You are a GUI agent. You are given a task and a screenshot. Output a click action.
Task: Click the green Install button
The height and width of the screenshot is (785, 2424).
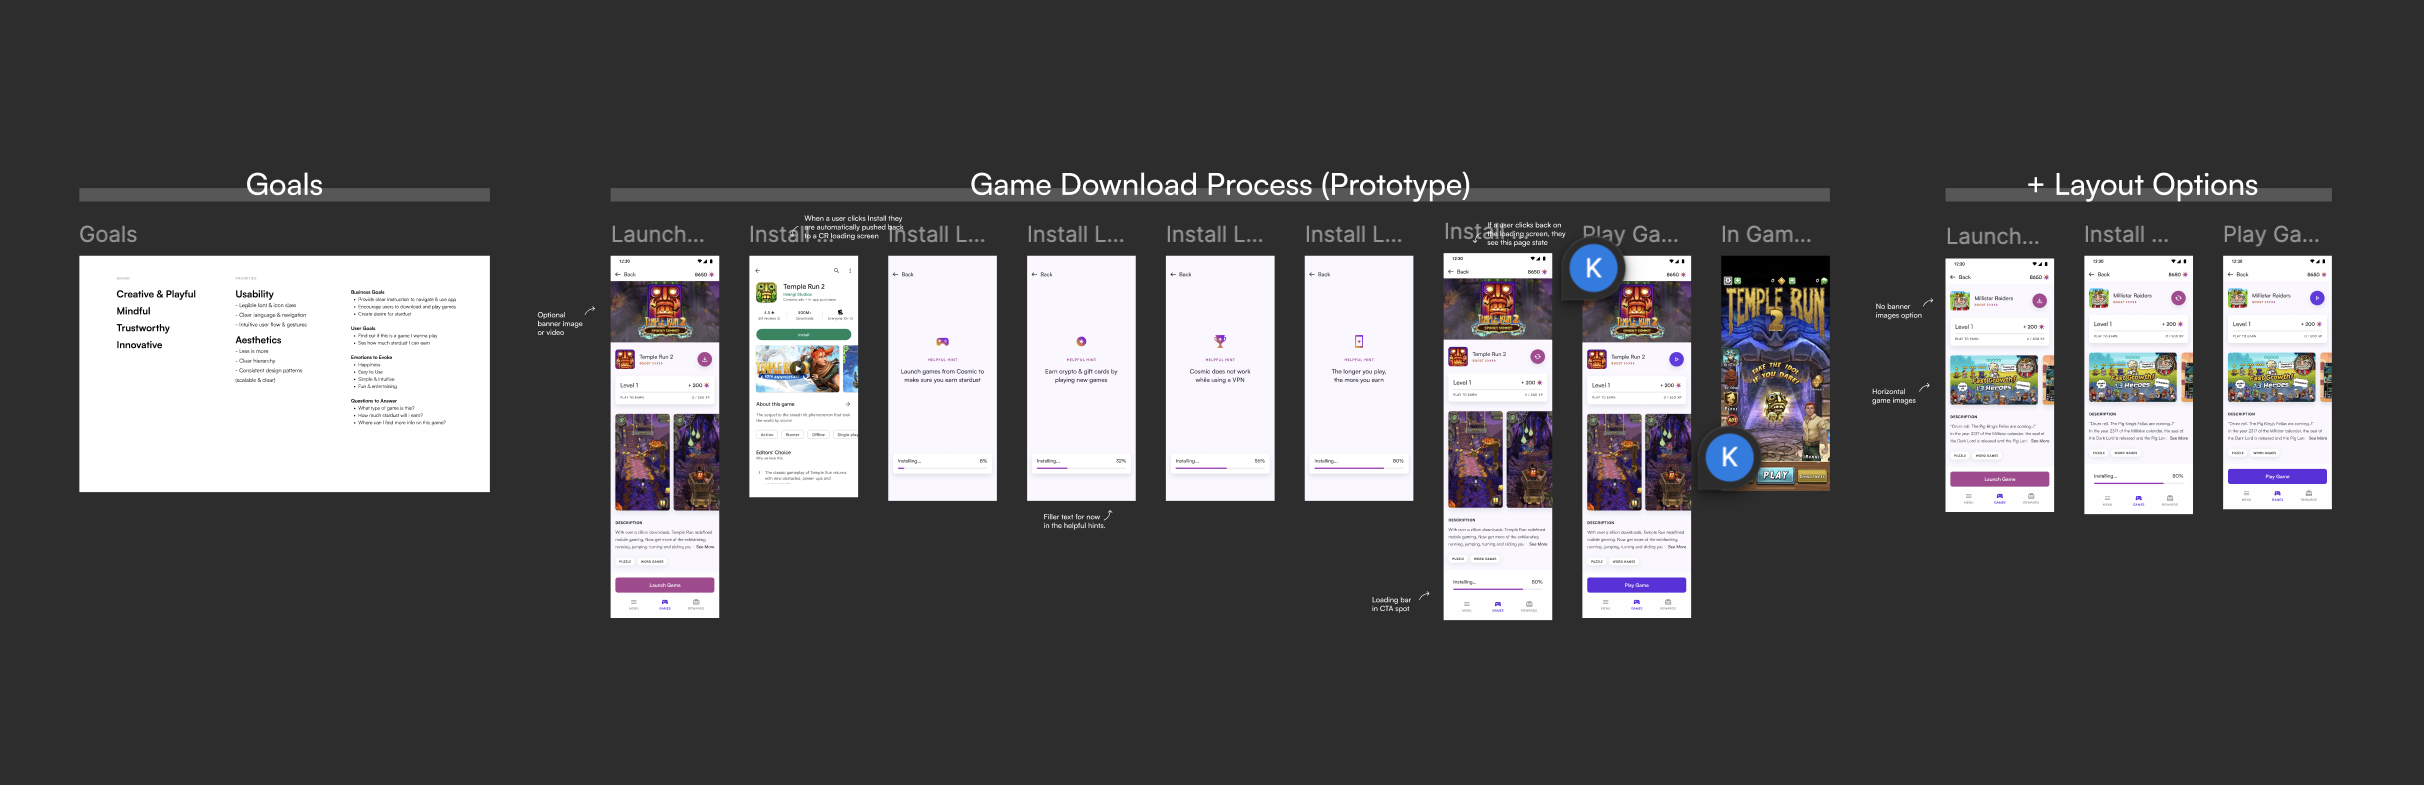(803, 334)
